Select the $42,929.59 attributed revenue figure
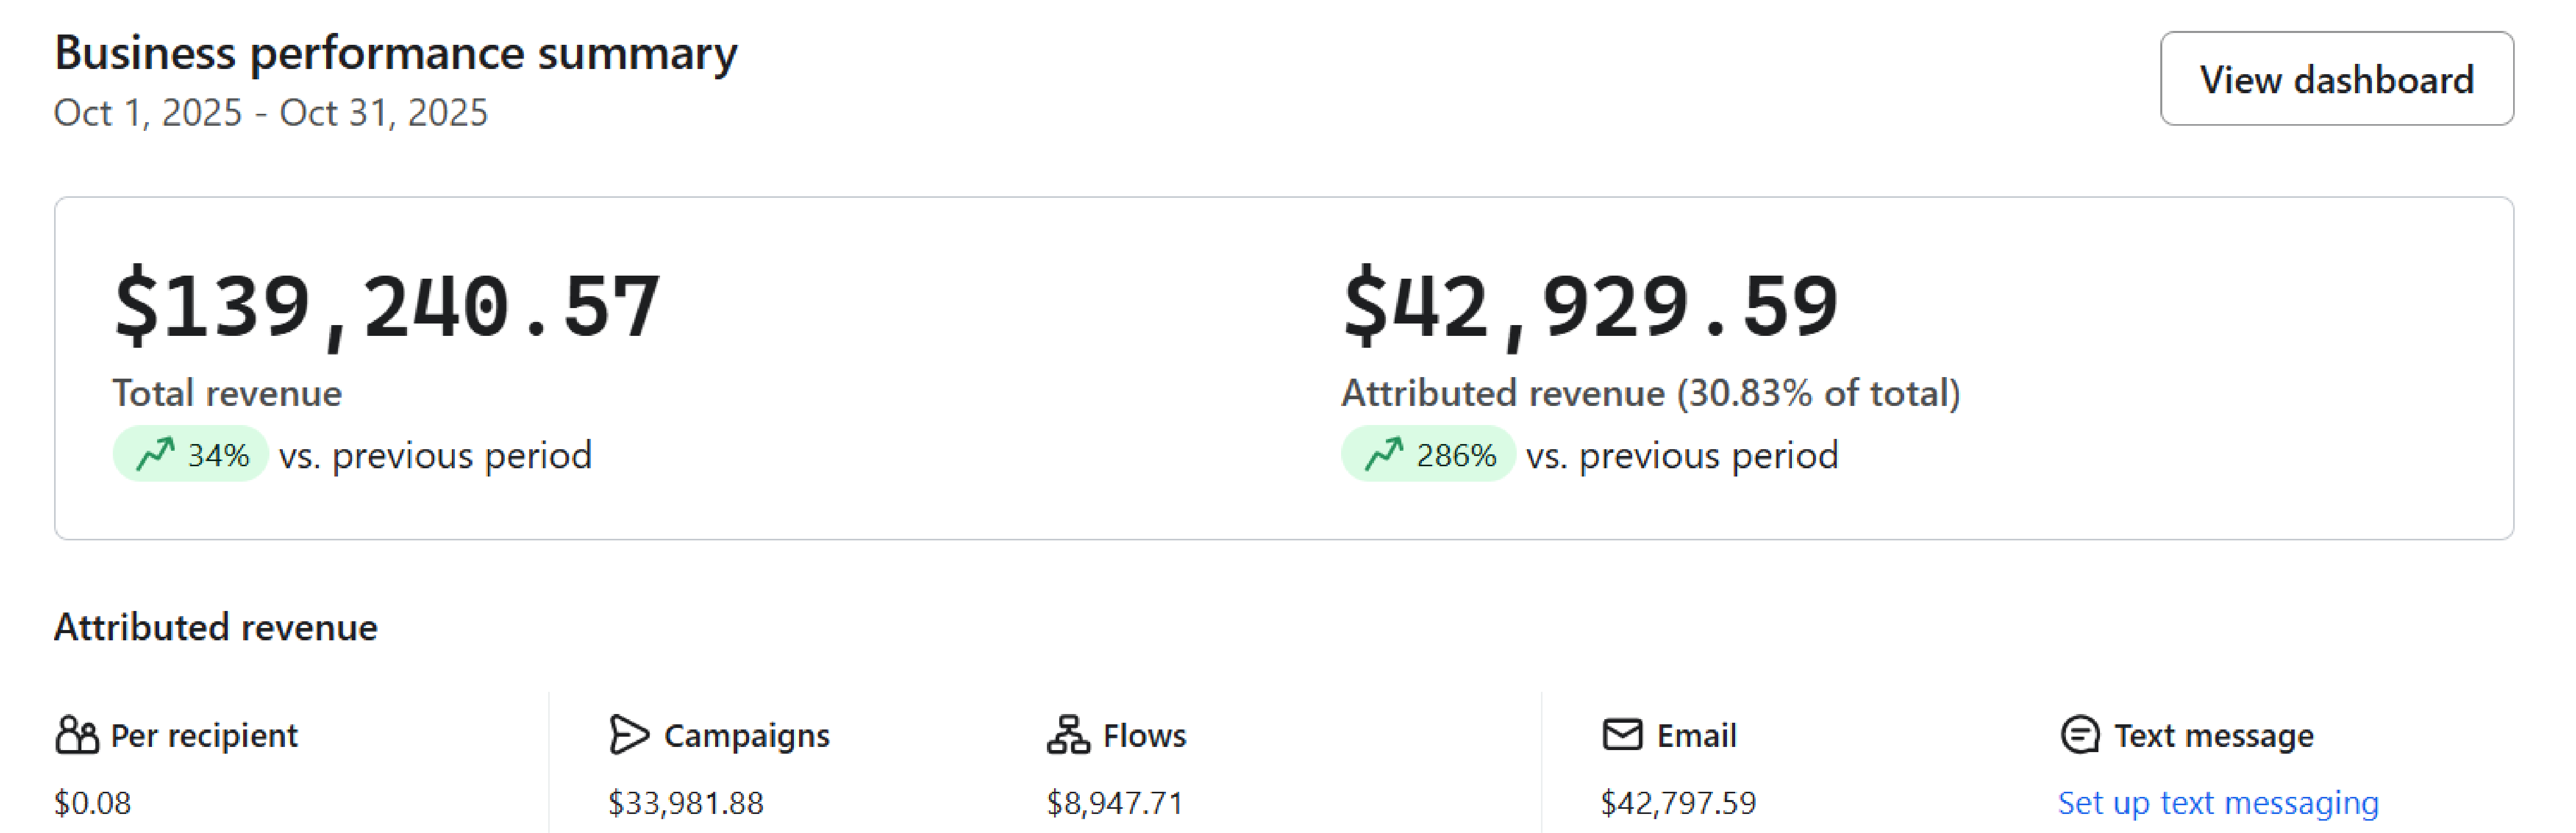The height and width of the screenshot is (833, 2576). (1590, 306)
